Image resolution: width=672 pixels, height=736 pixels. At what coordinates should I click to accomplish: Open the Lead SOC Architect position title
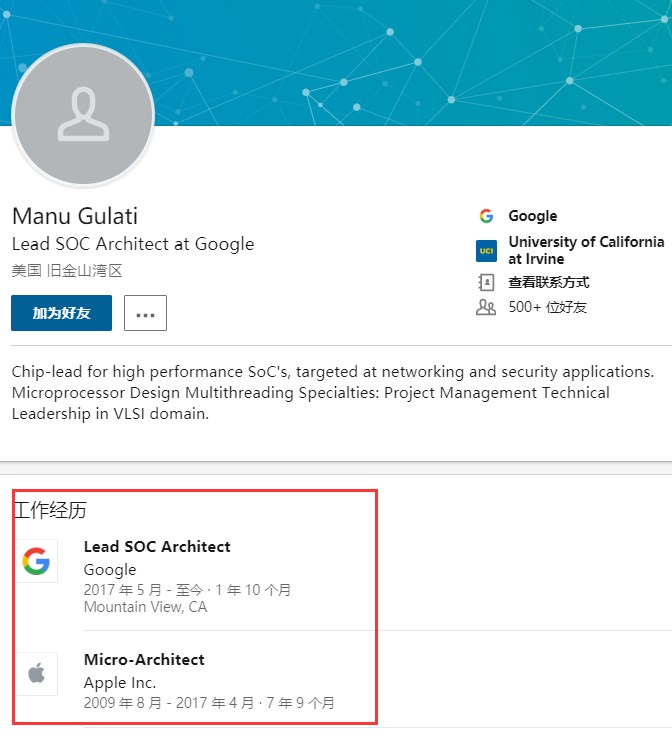(x=157, y=547)
